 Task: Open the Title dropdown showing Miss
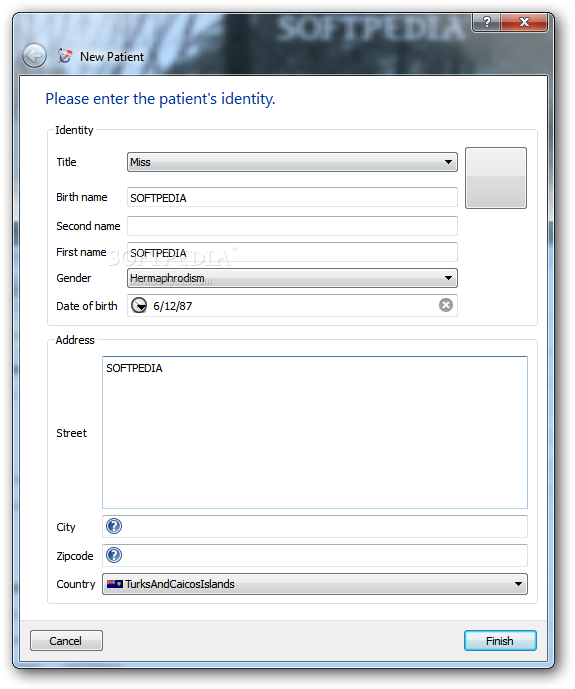(x=292, y=162)
